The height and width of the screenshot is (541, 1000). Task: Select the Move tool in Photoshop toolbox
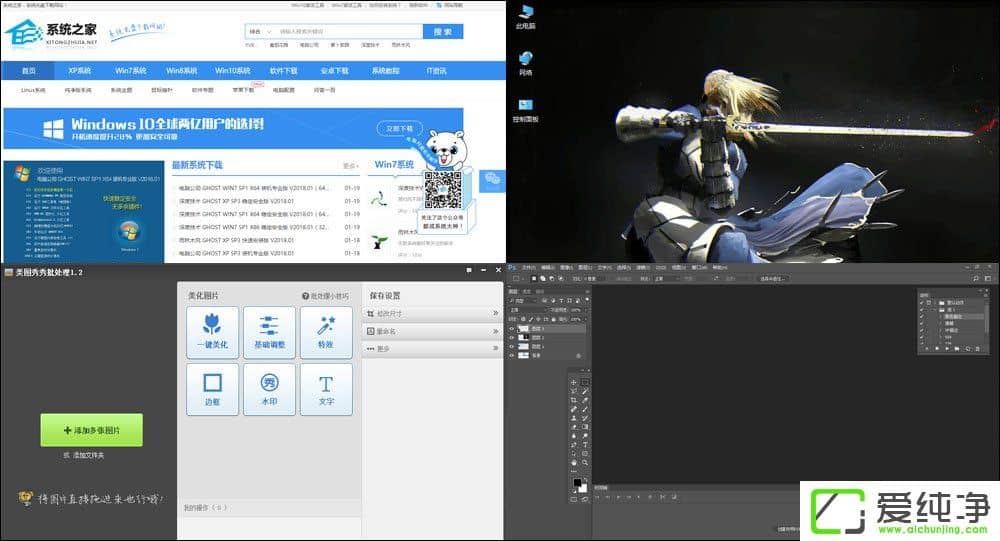coord(573,382)
